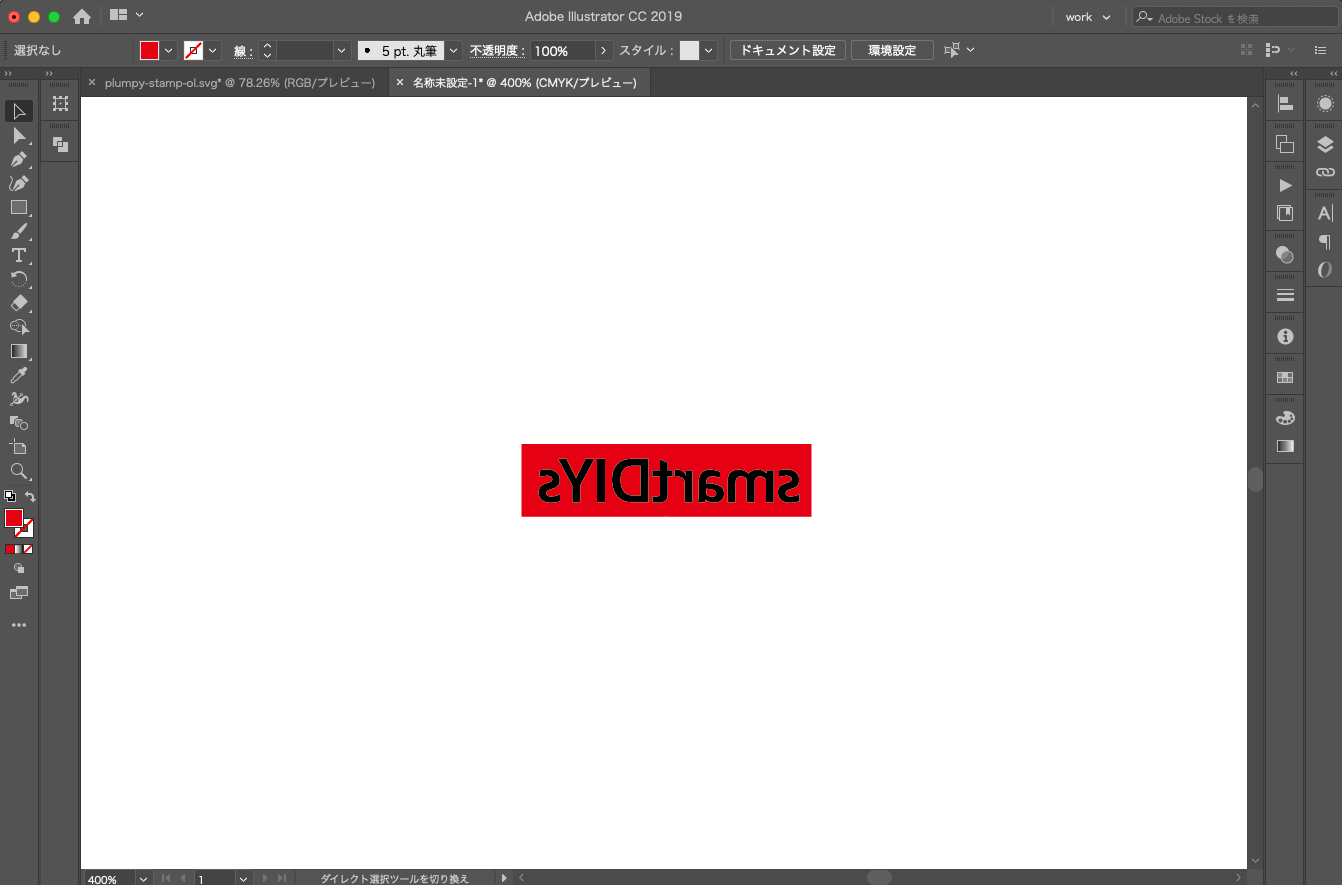Image resolution: width=1342 pixels, height=885 pixels.
Task: Click fill color box in toolbar
Action: click(x=14, y=517)
